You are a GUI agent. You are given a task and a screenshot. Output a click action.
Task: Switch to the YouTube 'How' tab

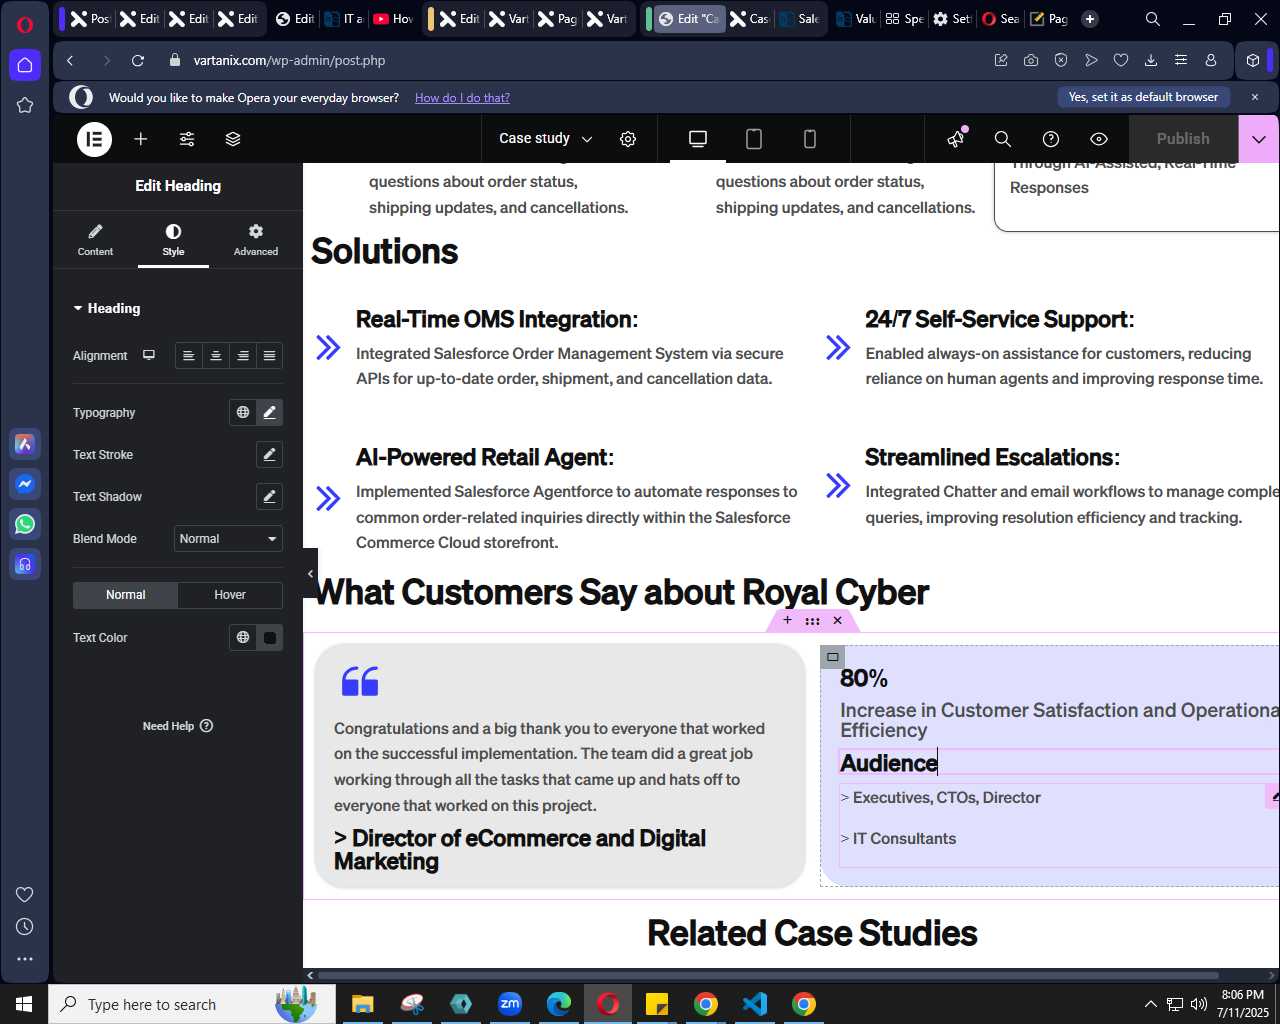[393, 19]
